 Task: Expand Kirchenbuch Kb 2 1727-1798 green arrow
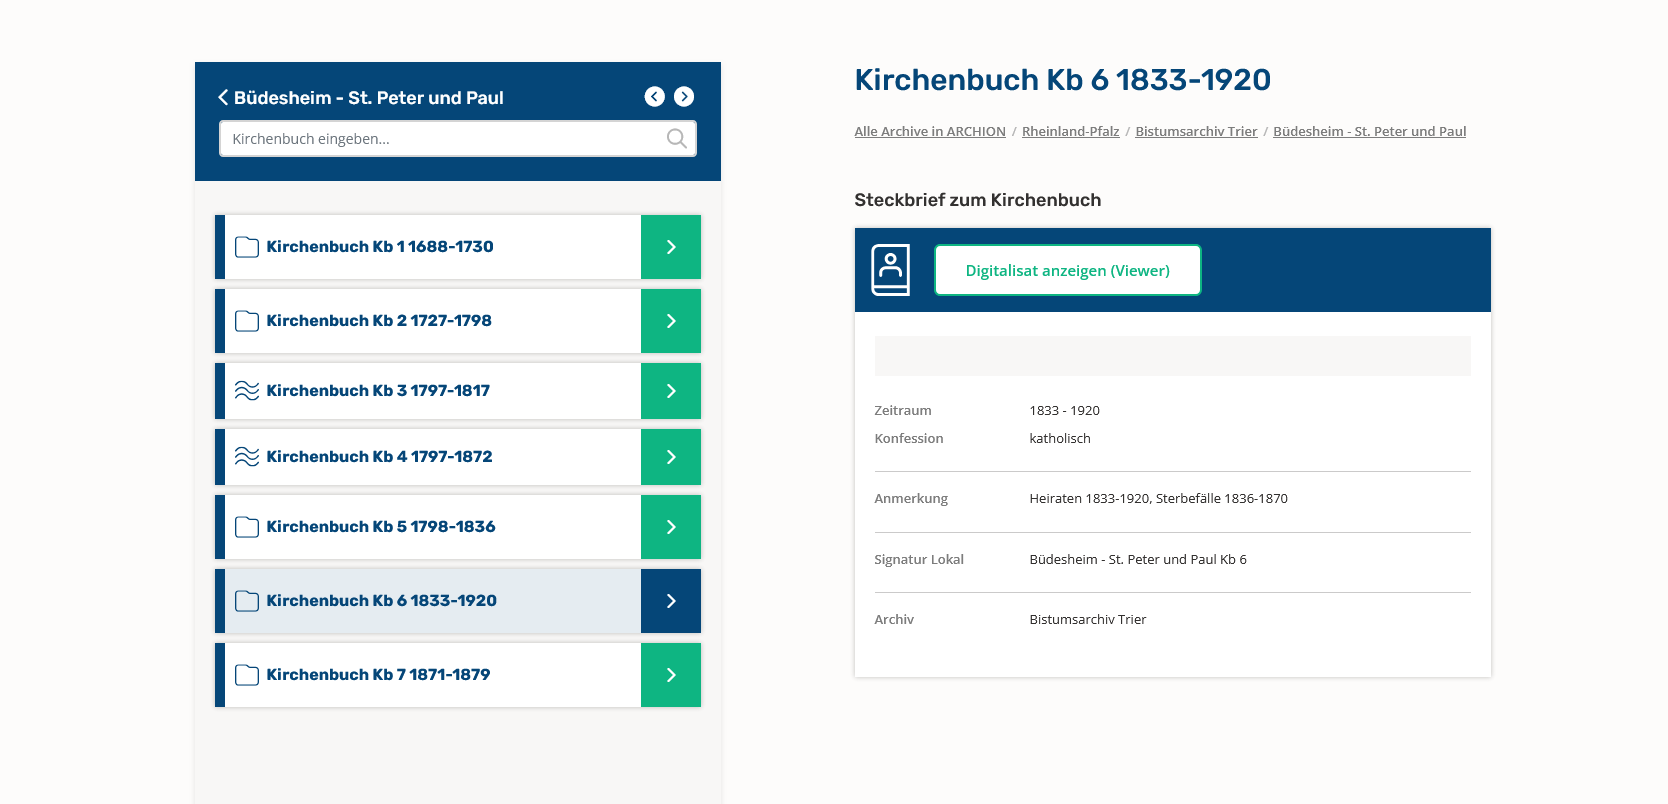(x=670, y=321)
